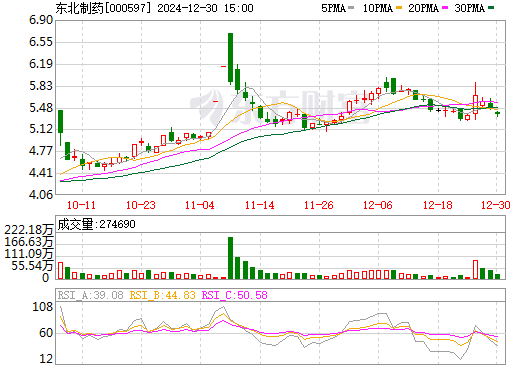Click the 10PMA legend label
Viewport: 520px width, 365px height.
click(x=378, y=8)
